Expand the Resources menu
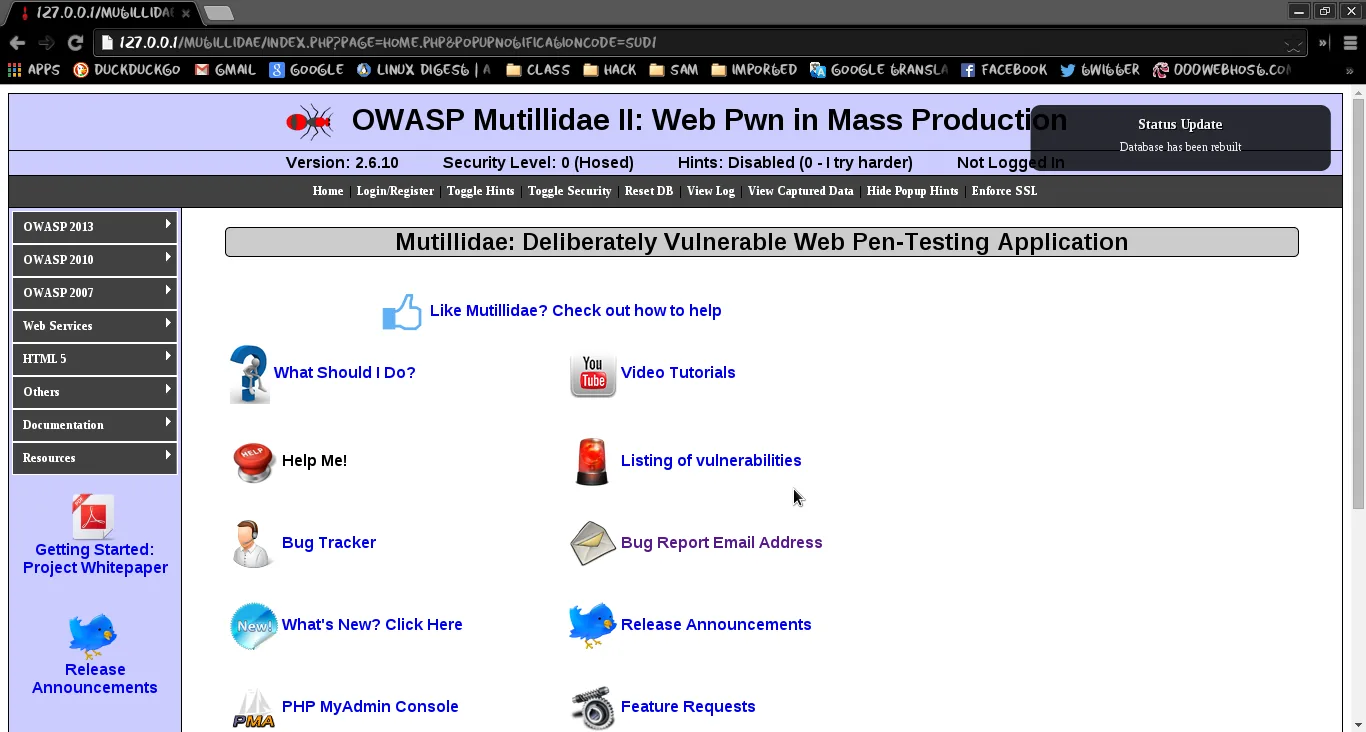The width and height of the screenshot is (1366, 732). point(95,458)
